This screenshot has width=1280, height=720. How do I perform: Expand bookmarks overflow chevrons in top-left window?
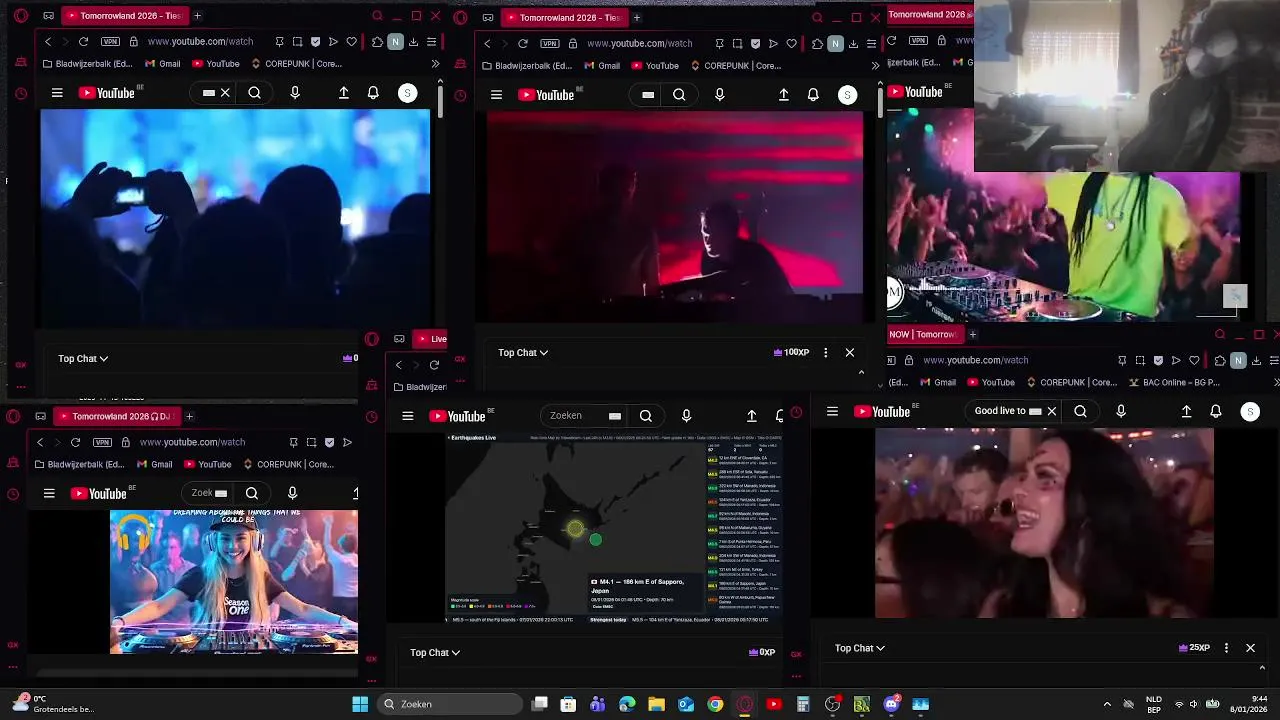[x=435, y=64]
